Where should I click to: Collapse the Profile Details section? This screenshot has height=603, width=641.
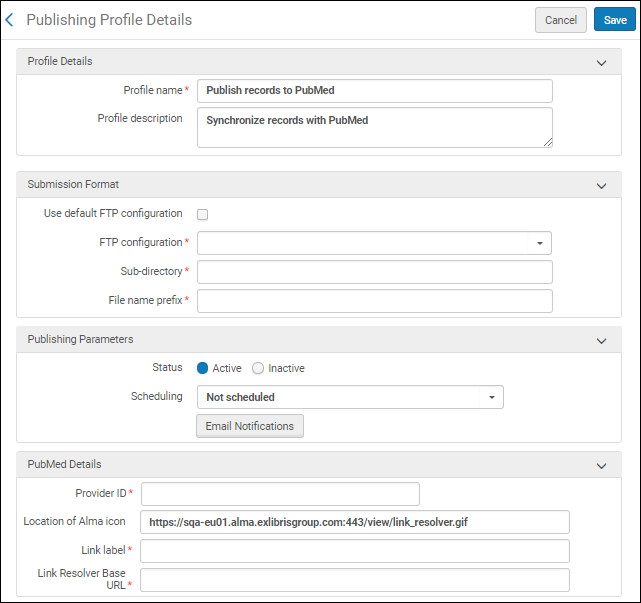pyautogui.click(x=601, y=63)
